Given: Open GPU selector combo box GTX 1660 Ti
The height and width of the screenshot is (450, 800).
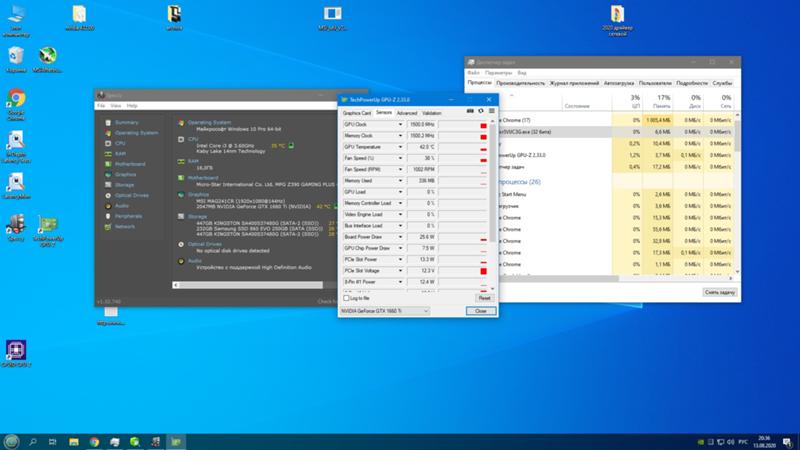Looking at the screenshot, I should (x=385, y=311).
